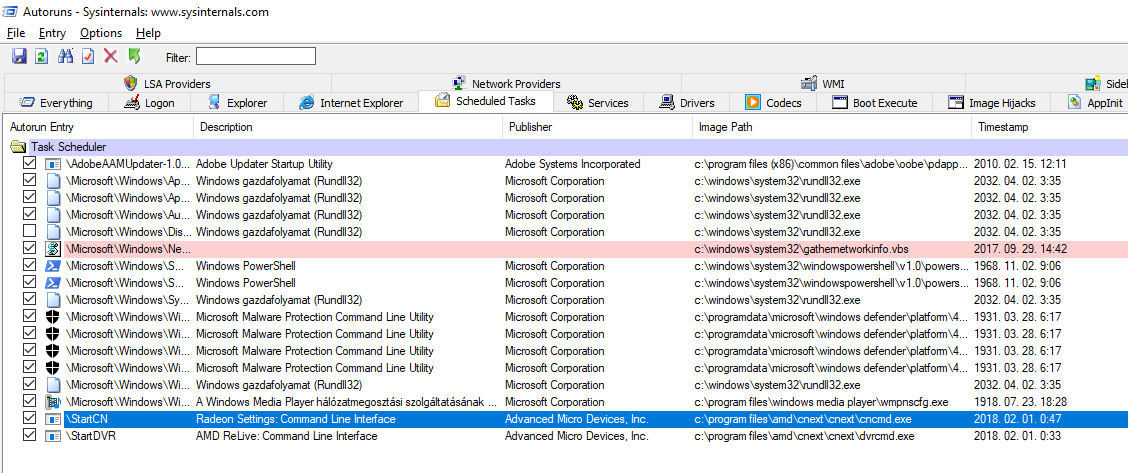This screenshot has width=1128, height=473.
Task: Switch to the Everything tab
Action: click(x=56, y=103)
